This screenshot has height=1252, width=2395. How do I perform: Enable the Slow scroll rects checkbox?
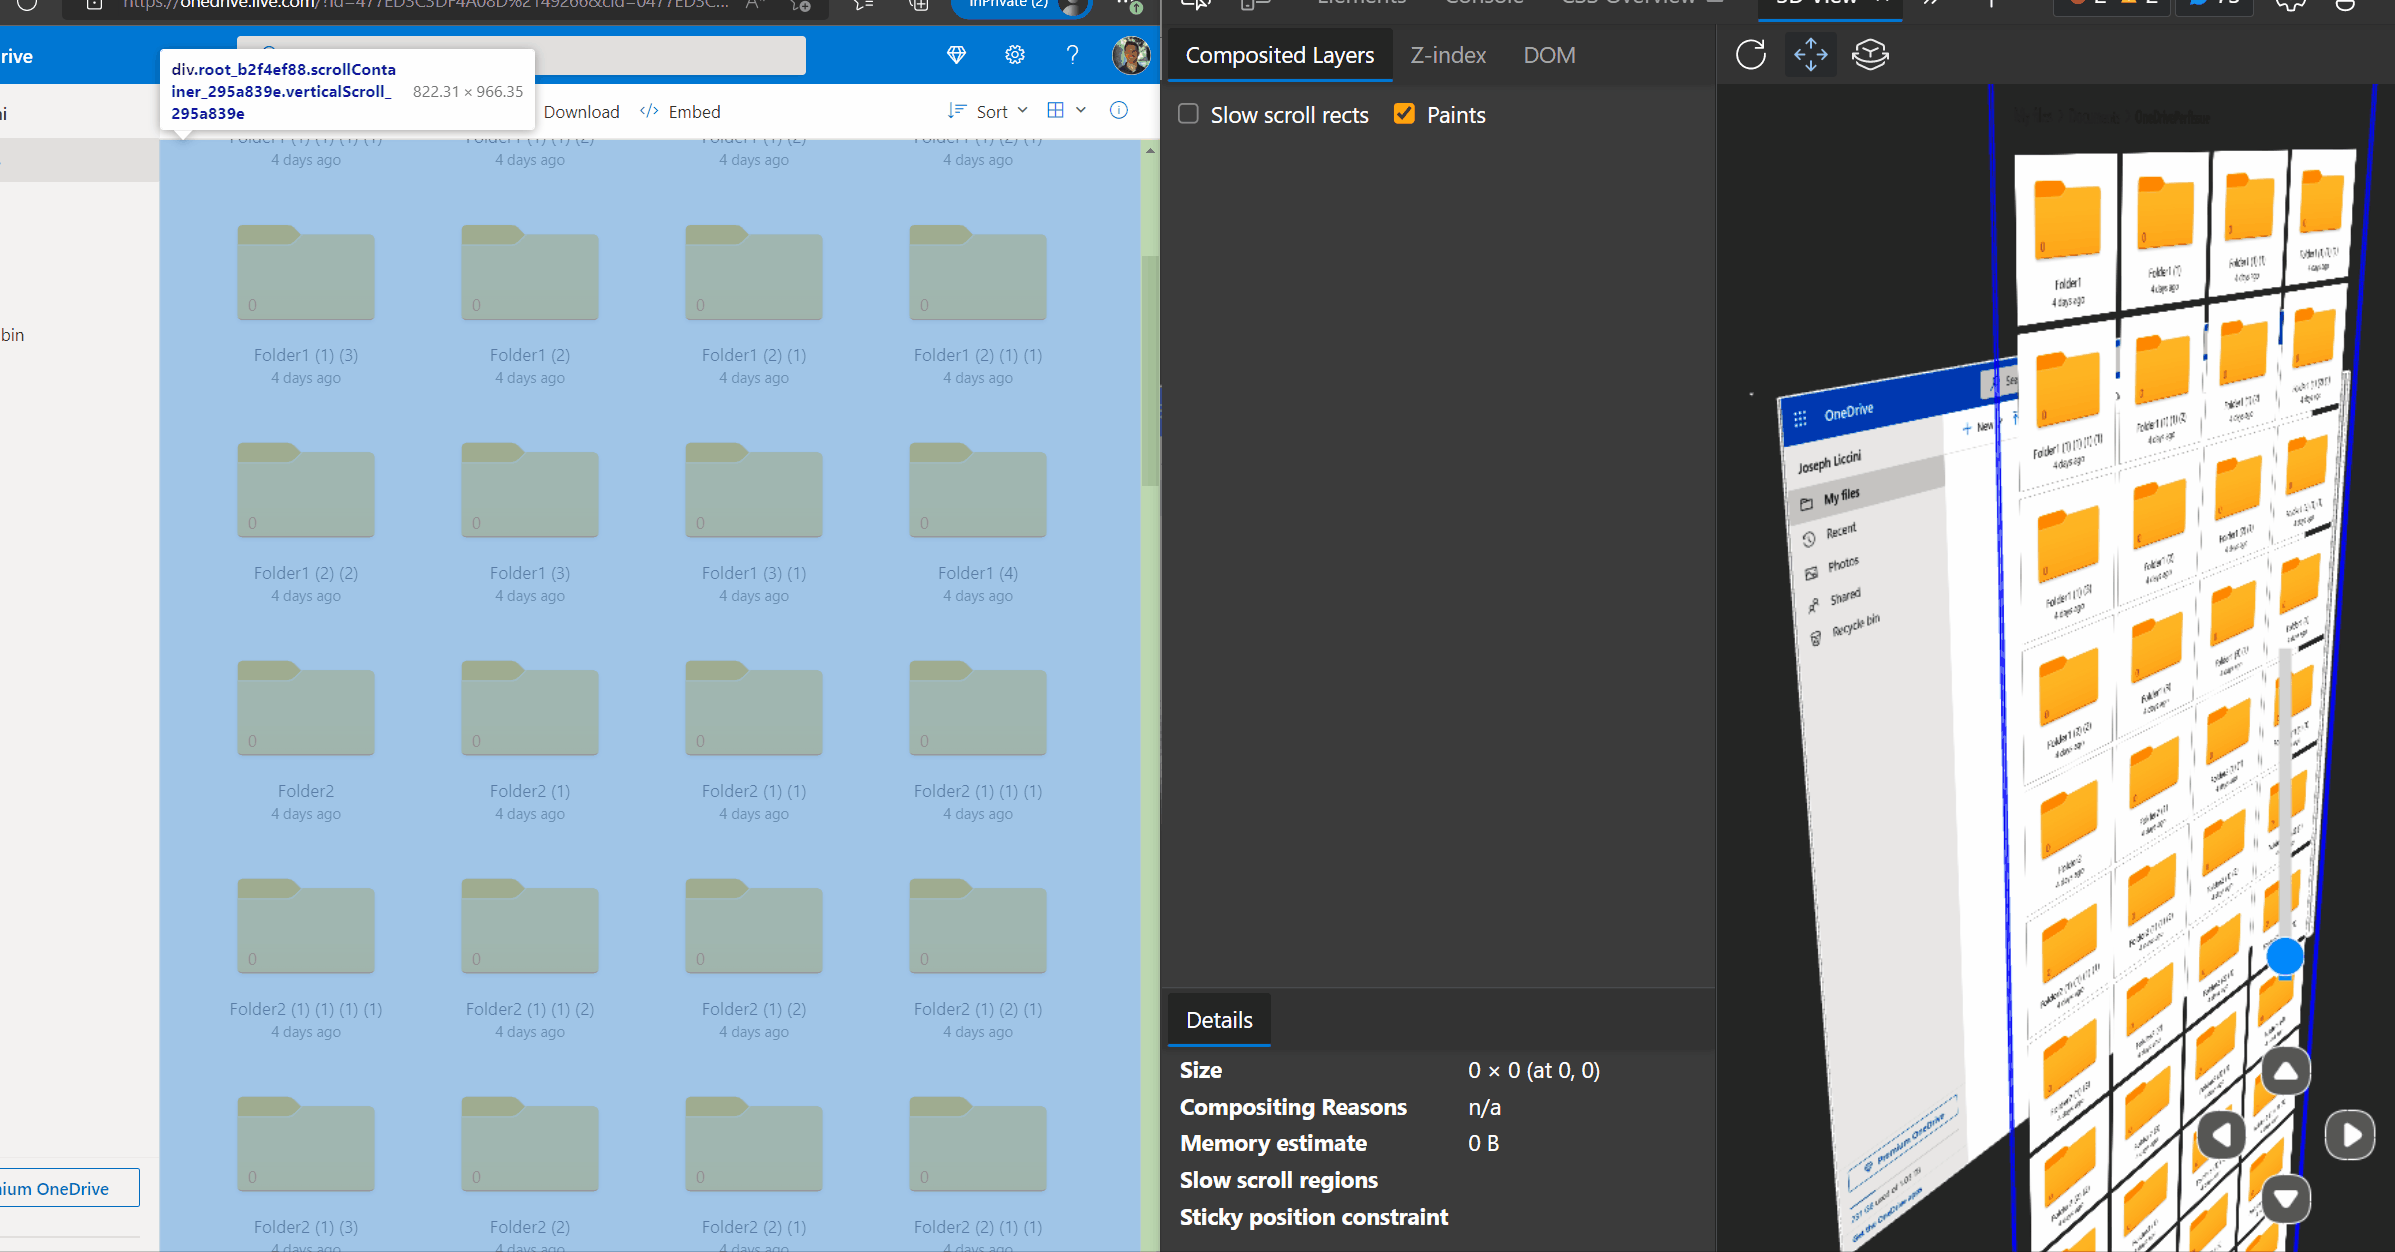pyautogui.click(x=1188, y=114)
